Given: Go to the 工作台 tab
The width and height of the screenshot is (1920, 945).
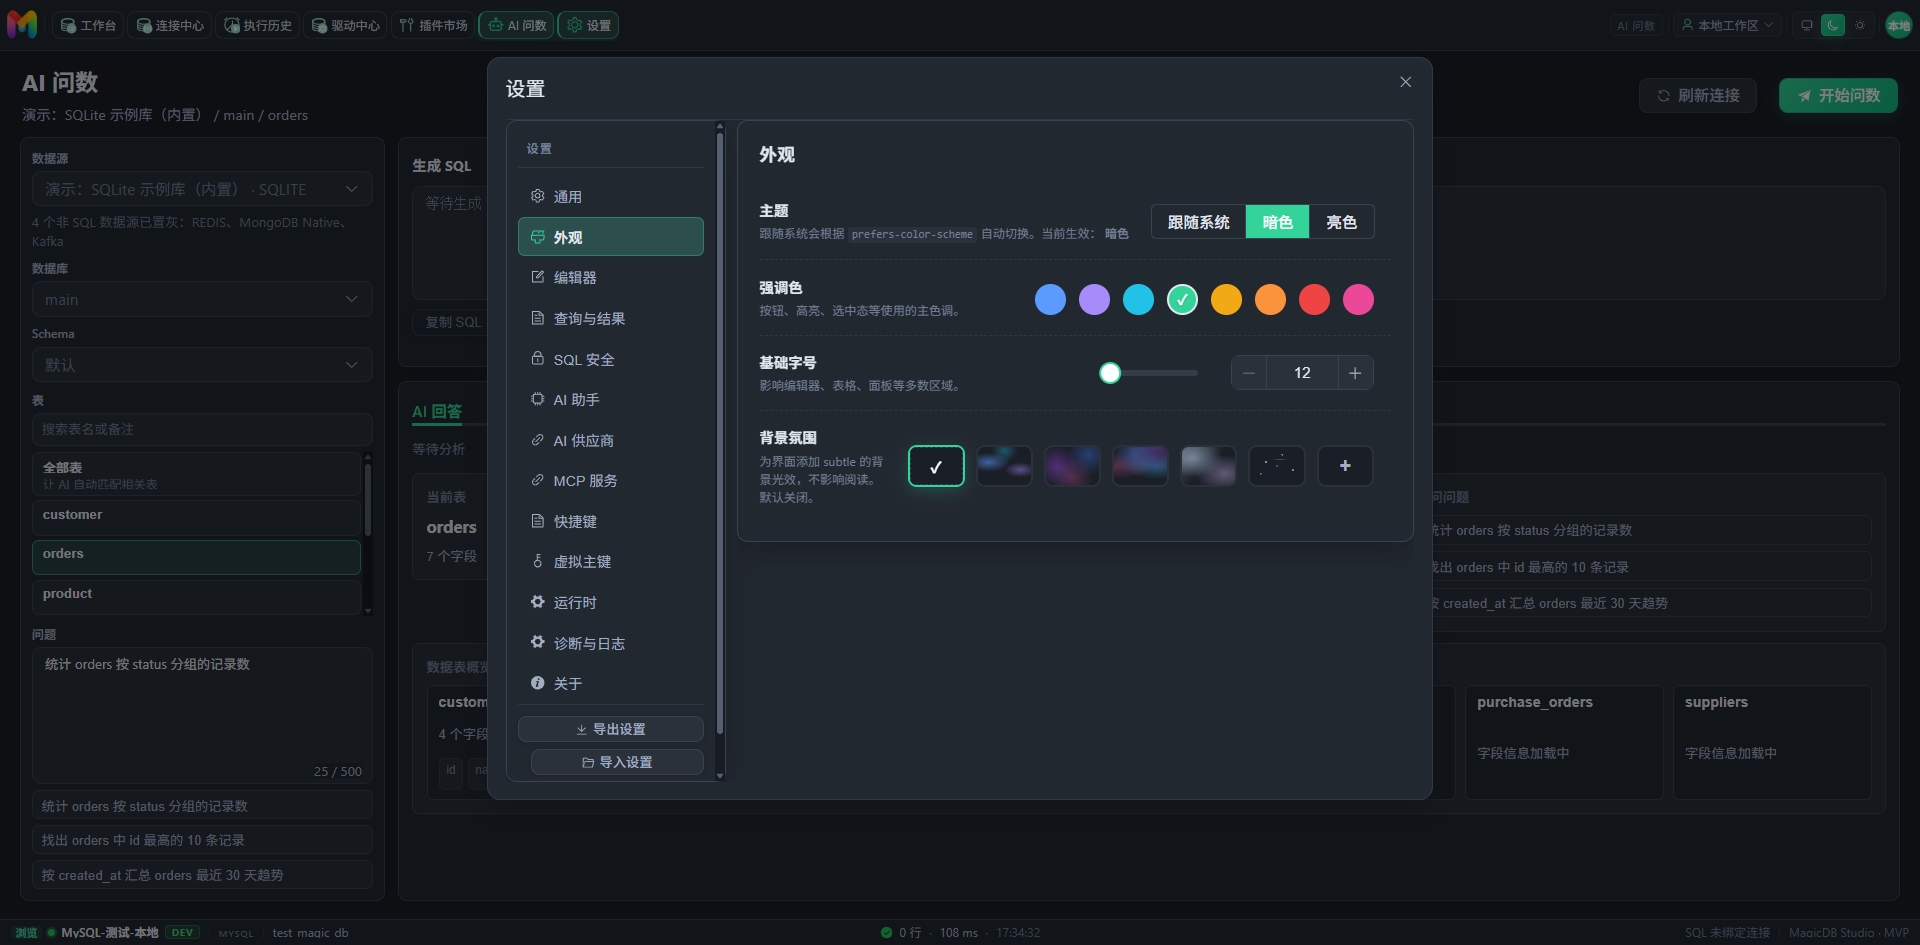Looking at the screenshot, I should coord(88,25).
